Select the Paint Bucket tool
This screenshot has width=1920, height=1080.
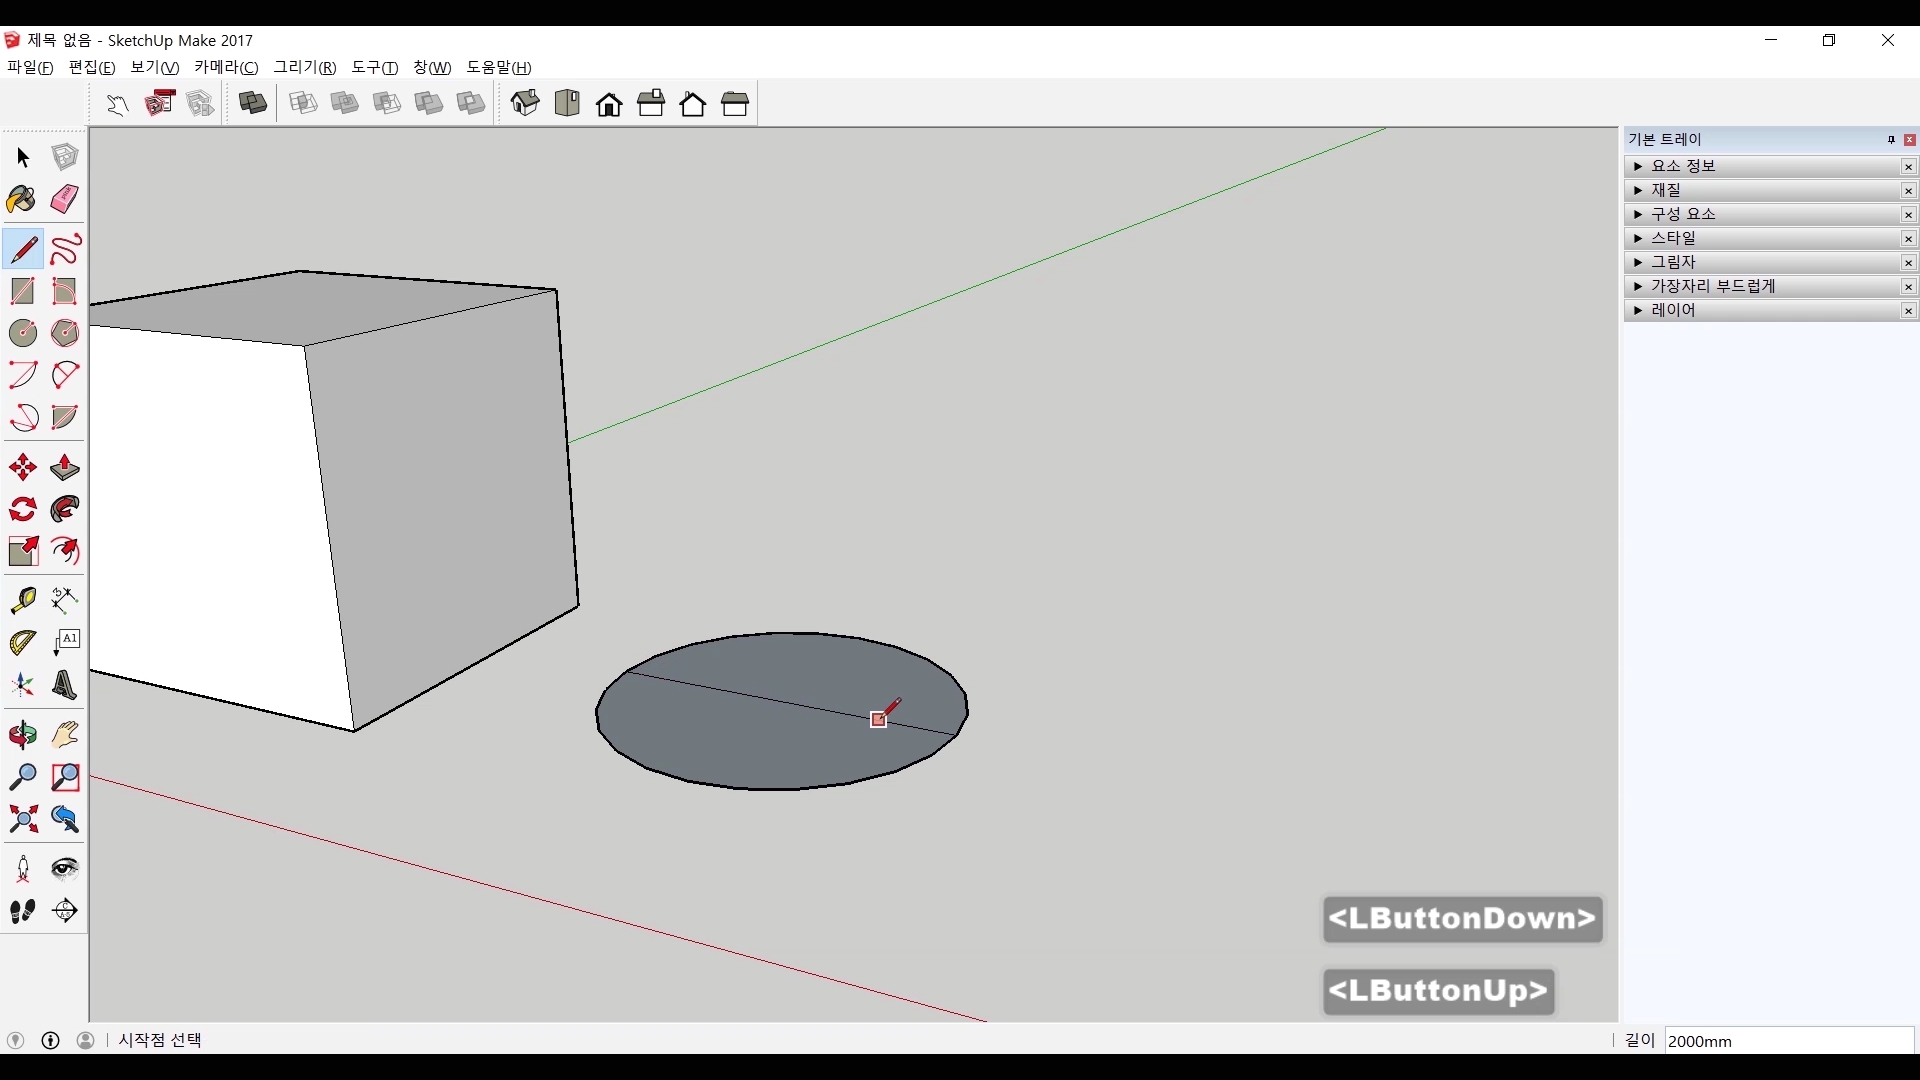coord(22,199)
